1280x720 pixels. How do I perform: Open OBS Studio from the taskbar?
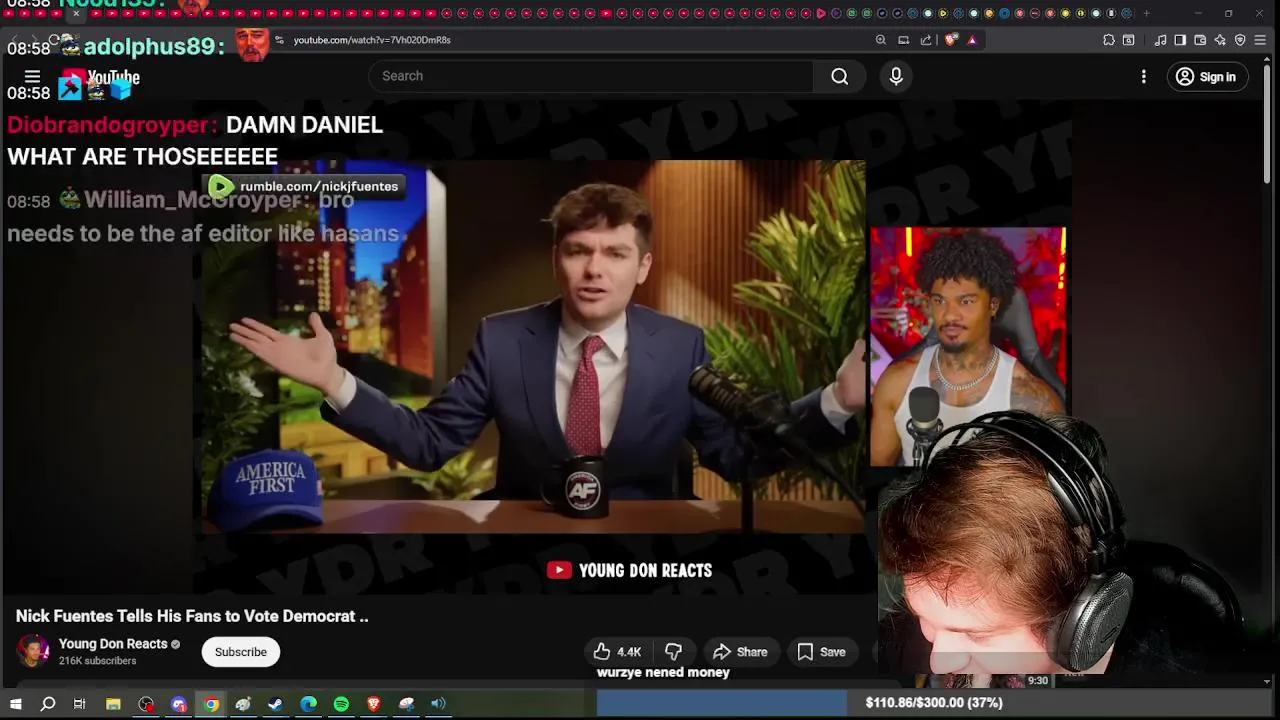point(146,704)
